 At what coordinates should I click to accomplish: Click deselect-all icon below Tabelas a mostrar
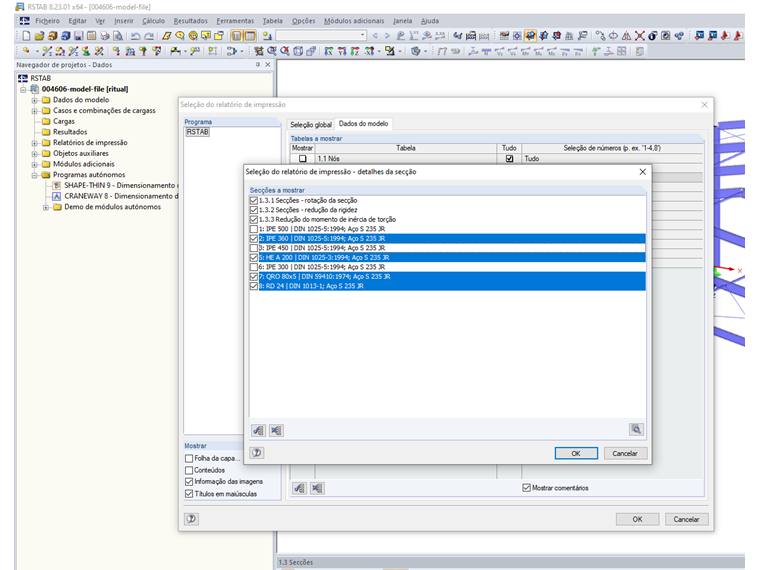[x=317, y=488]
